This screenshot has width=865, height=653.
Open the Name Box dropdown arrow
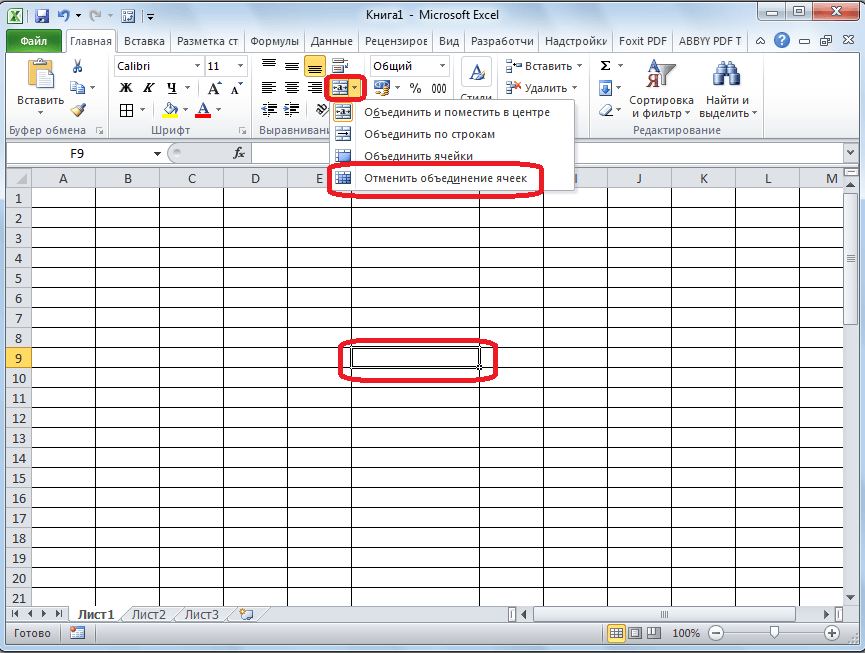(157, 154)
